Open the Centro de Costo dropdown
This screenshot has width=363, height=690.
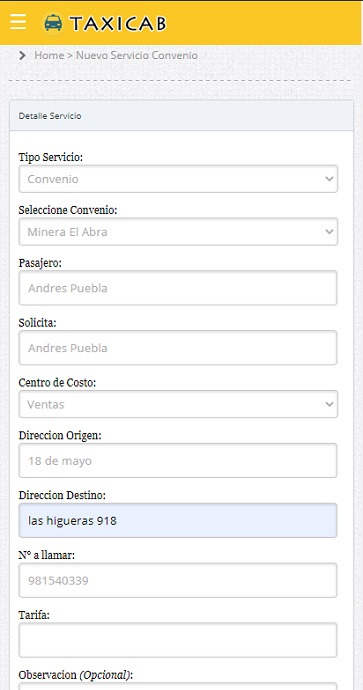[x=178, y=404]
